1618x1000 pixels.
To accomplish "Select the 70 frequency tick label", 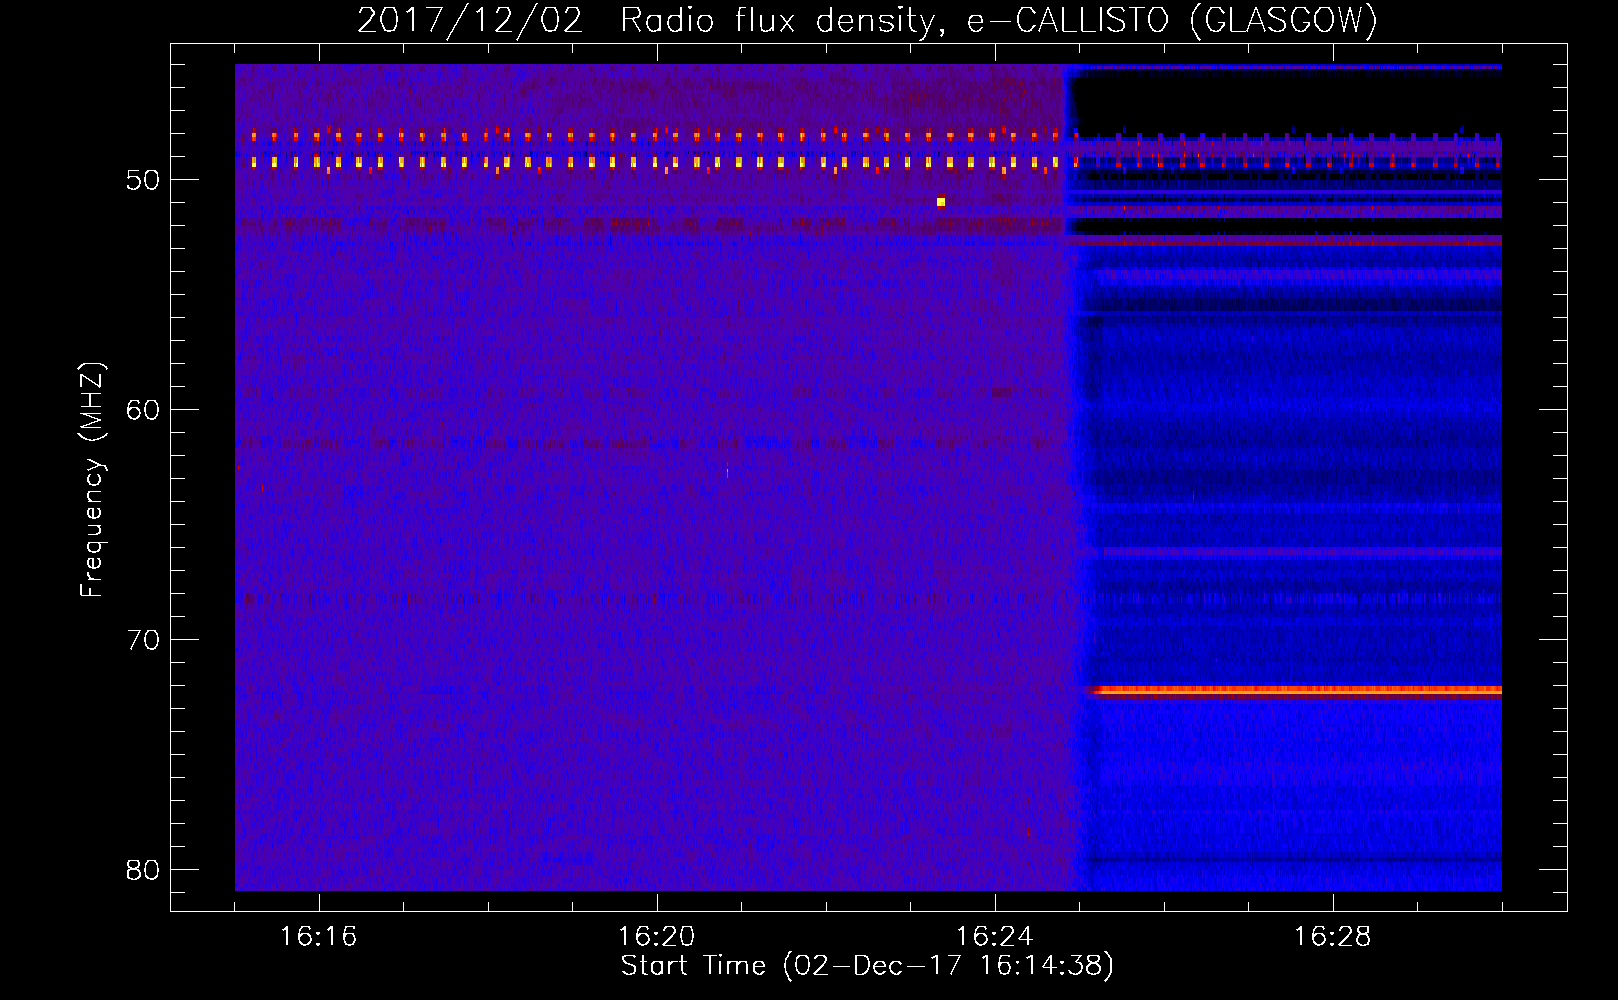I will 143,640.
